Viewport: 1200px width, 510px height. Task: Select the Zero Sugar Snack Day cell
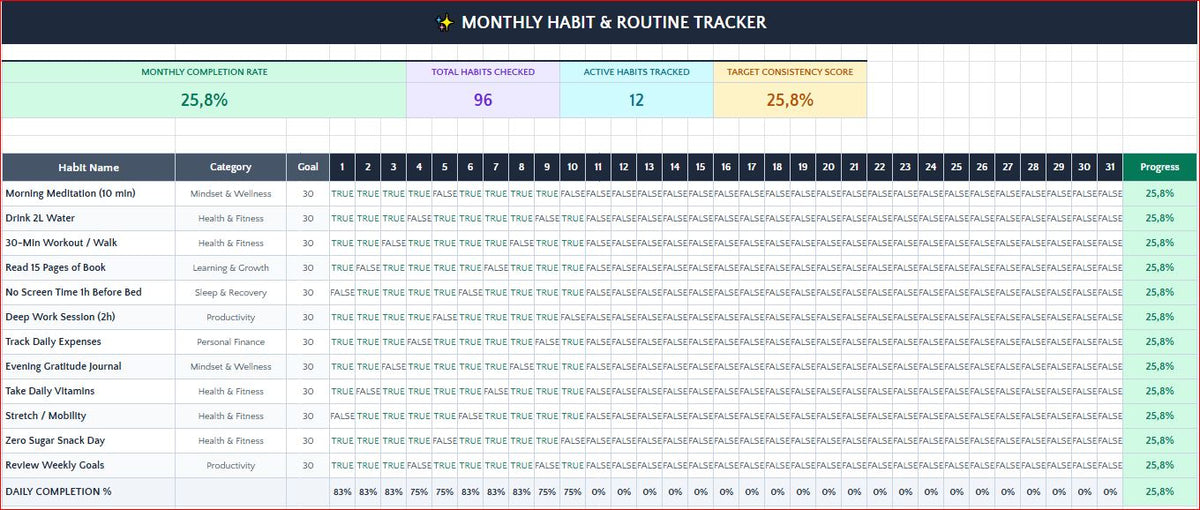88,441
